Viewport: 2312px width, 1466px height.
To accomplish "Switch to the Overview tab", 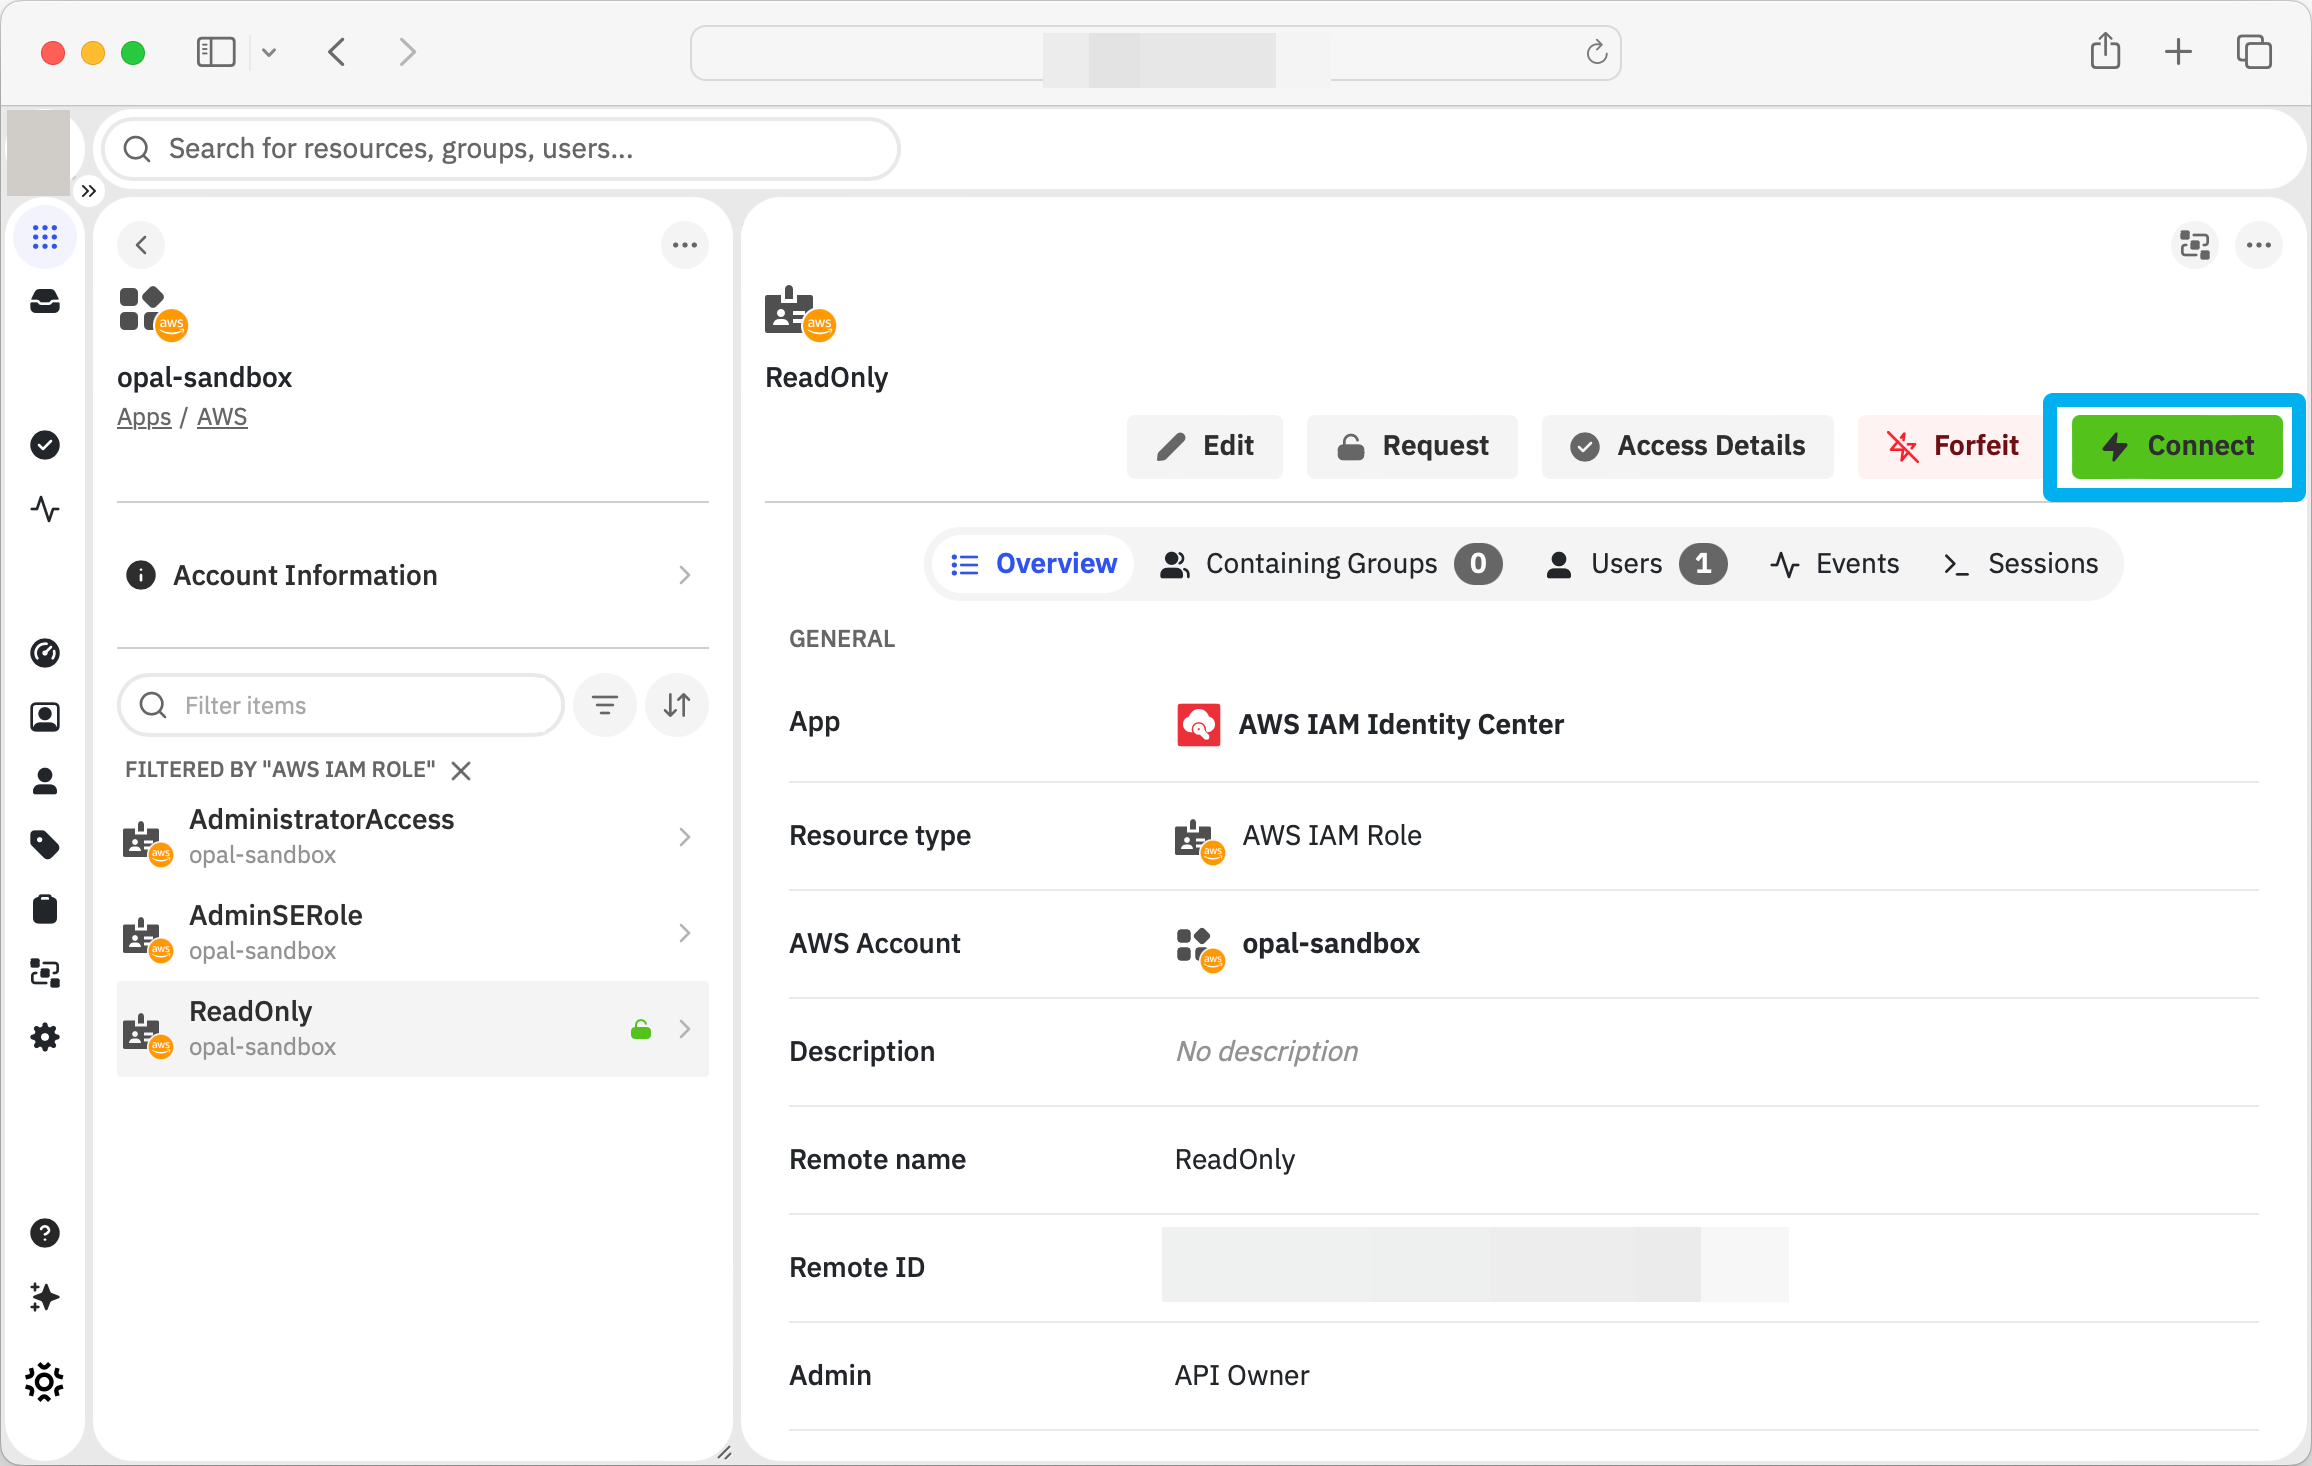I will (x=1034, y=564).
